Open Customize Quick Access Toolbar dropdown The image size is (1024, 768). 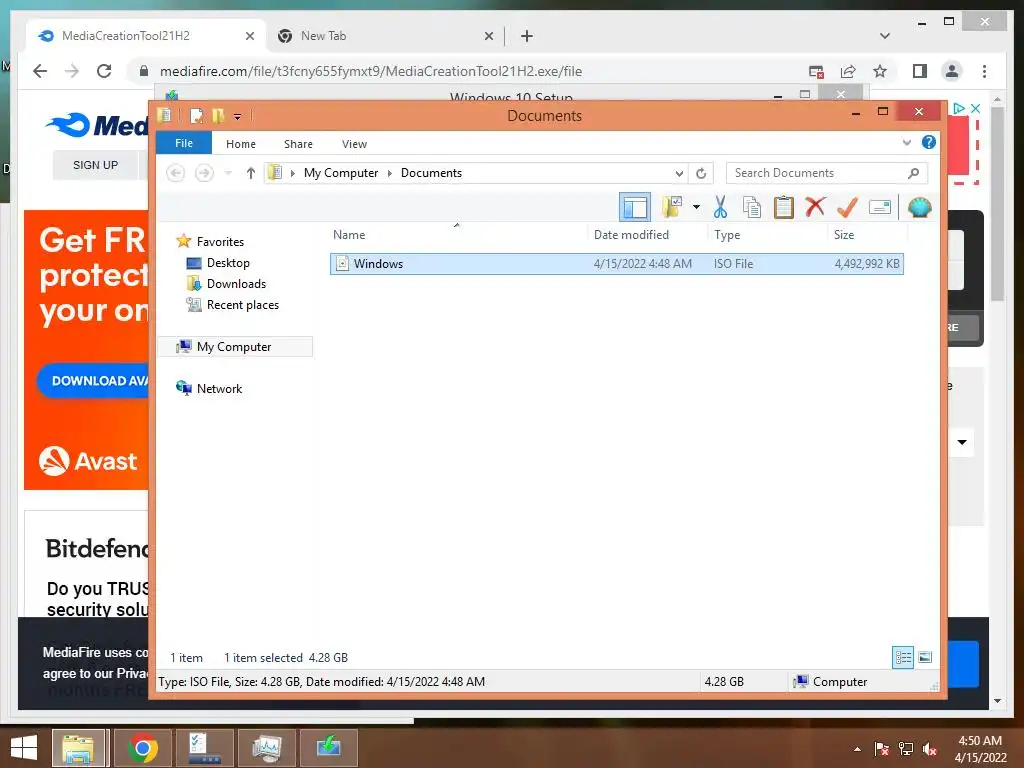pos(237,117)
